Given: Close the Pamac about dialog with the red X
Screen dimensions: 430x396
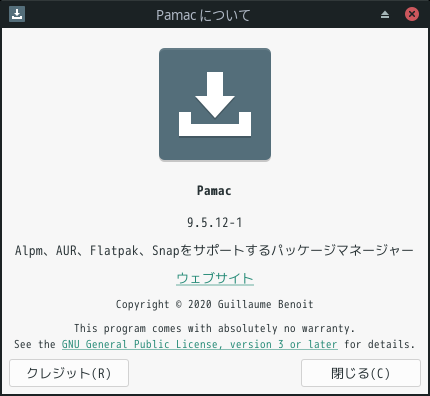Looking at the screenshot, I should (412, 14).
